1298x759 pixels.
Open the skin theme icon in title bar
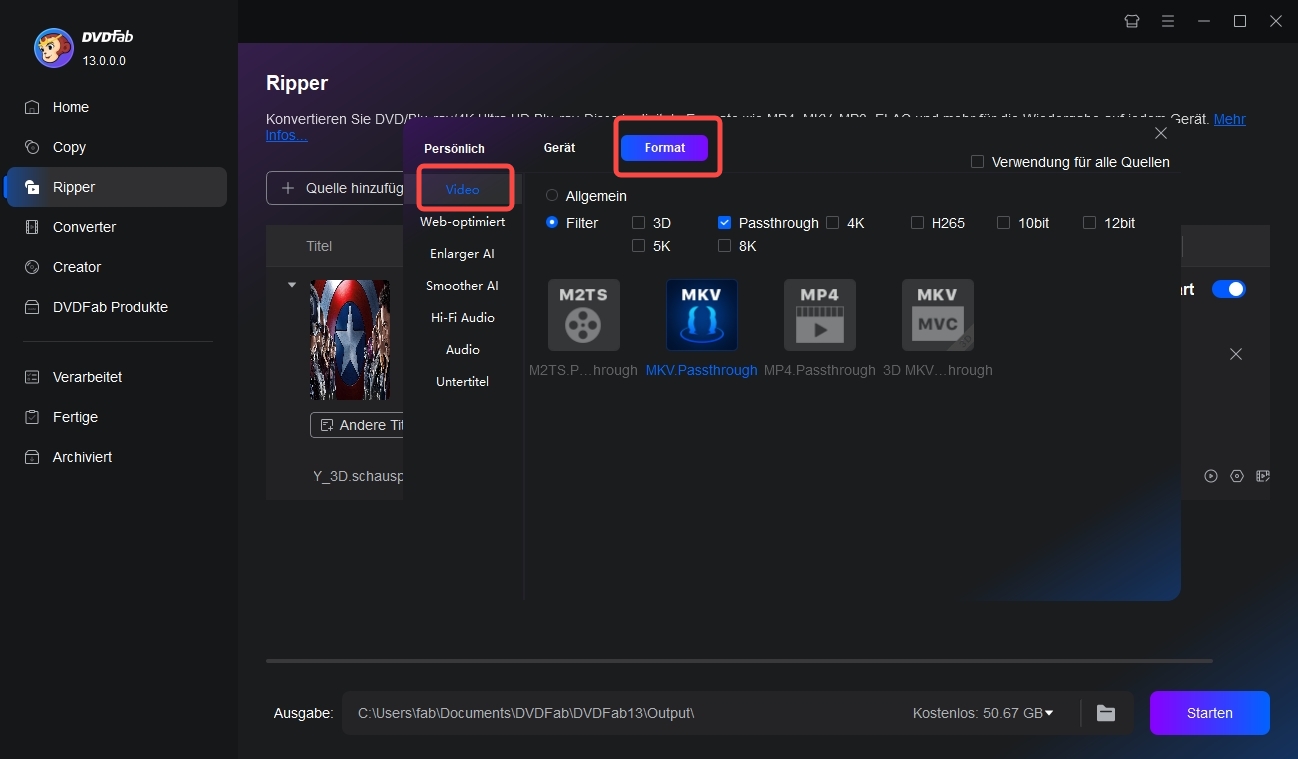pyautogui.click(x=1132, y=21)
